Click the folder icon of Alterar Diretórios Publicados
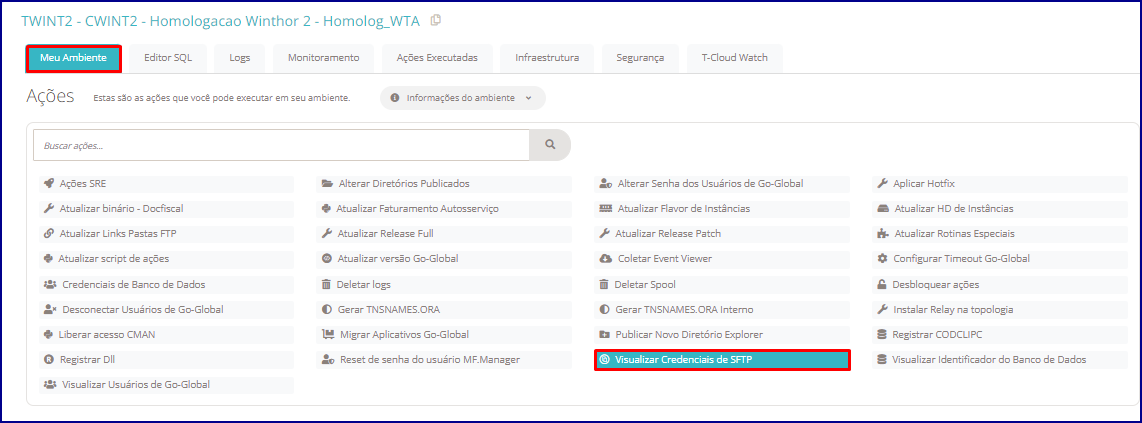Image resolution: width=1142 pixels, height=423 pixels. tap(327, 183)
